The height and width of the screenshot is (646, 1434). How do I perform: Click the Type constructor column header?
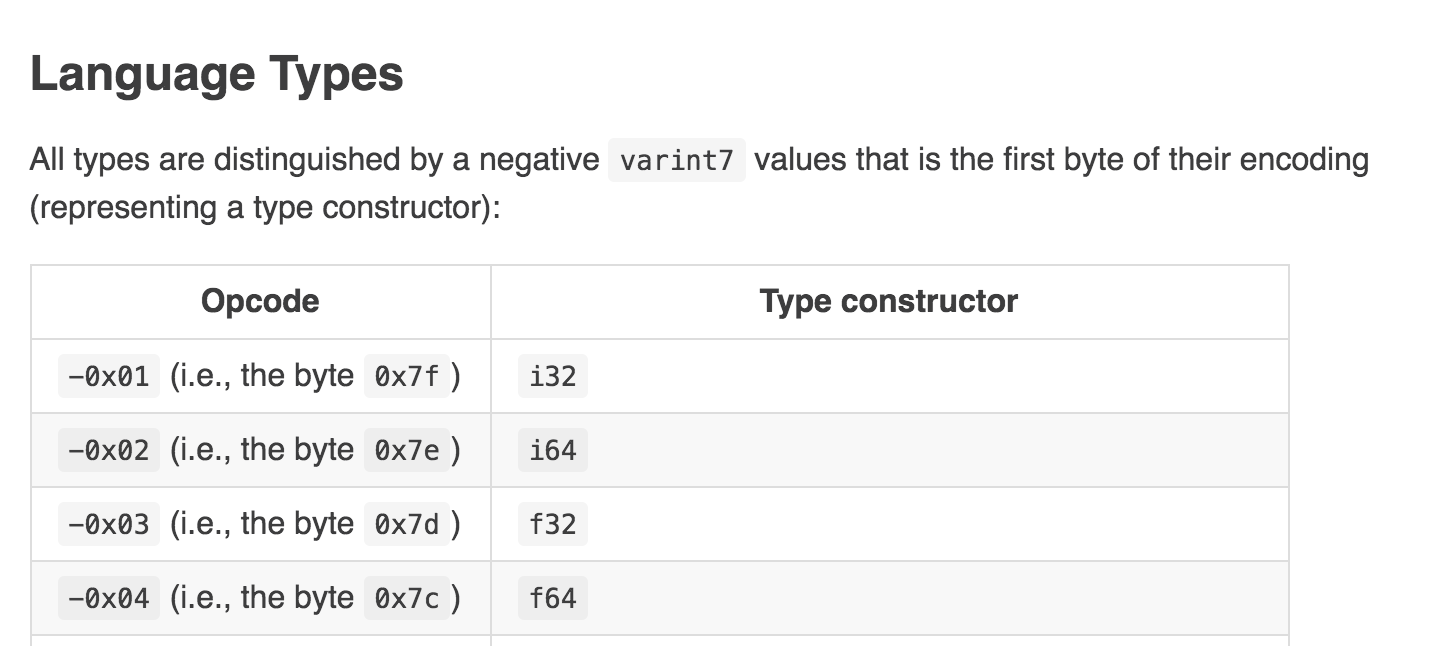pos(889,301)
